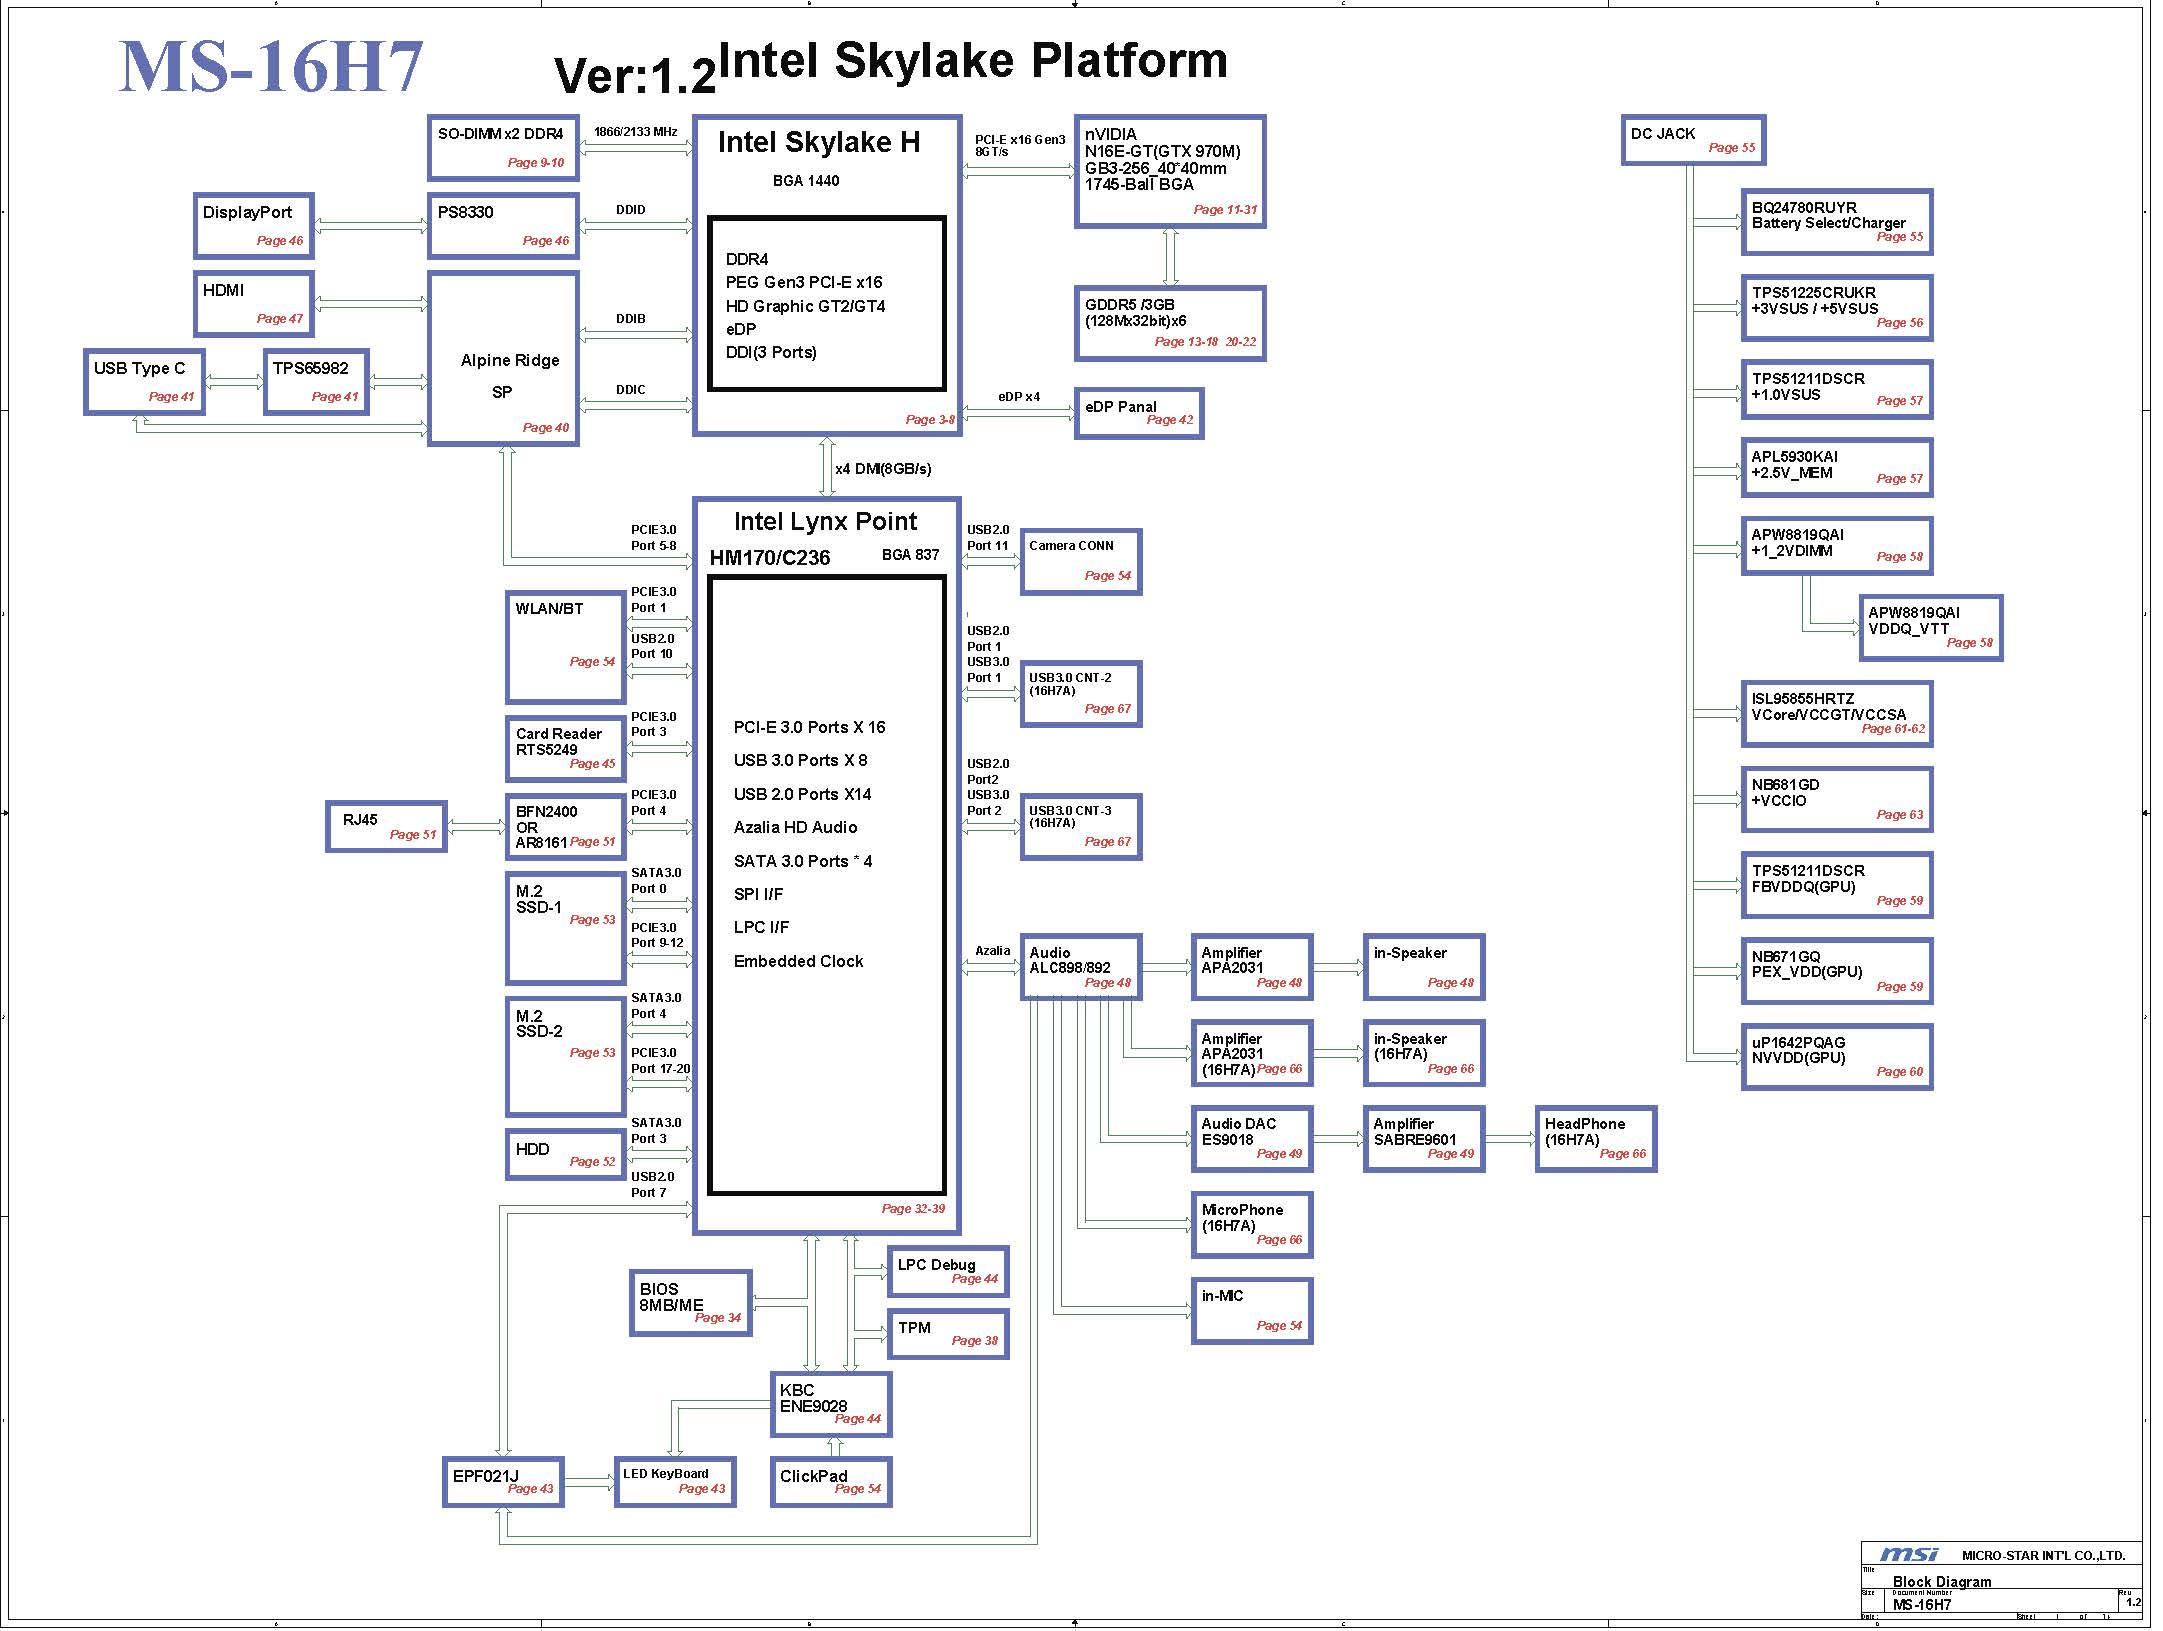The width and height of the screenshot is (2163, 1631).
Task: Click the APL5930KAI +2.5V_MEM block
Action: click(1837, 468)
